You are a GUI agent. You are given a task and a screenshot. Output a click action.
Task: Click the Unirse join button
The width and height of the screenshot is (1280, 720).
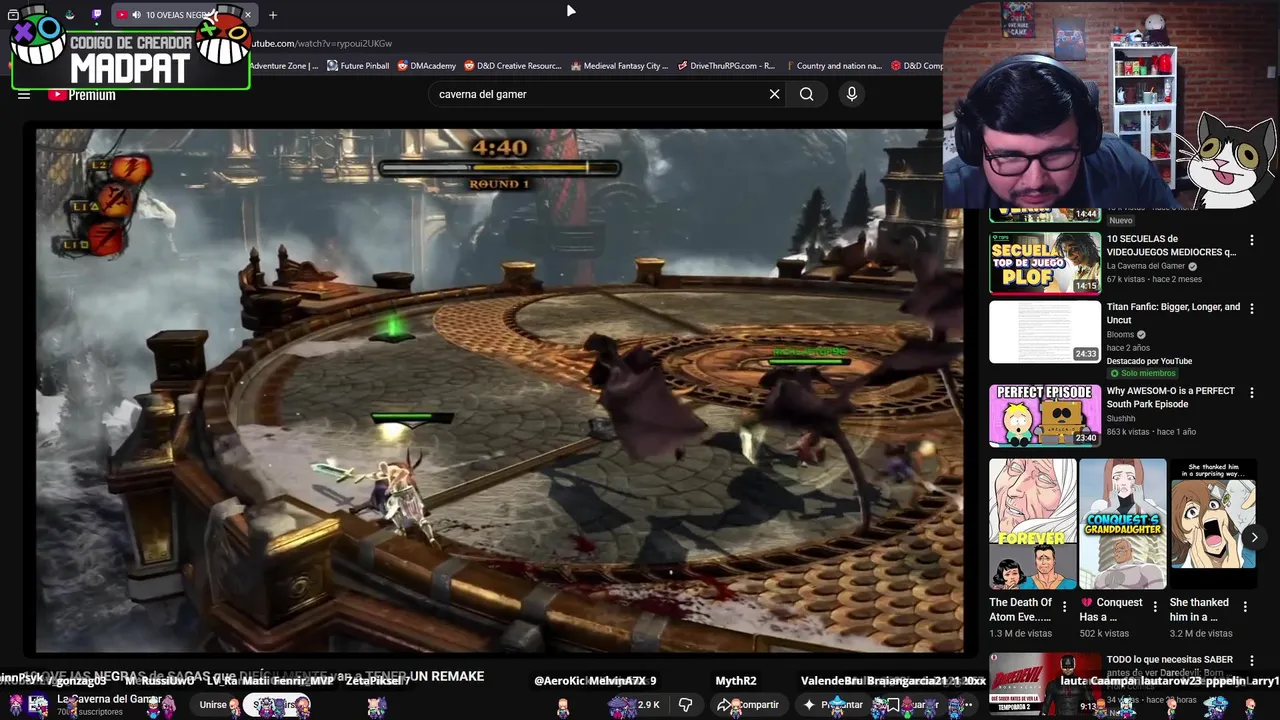point(214,705)
